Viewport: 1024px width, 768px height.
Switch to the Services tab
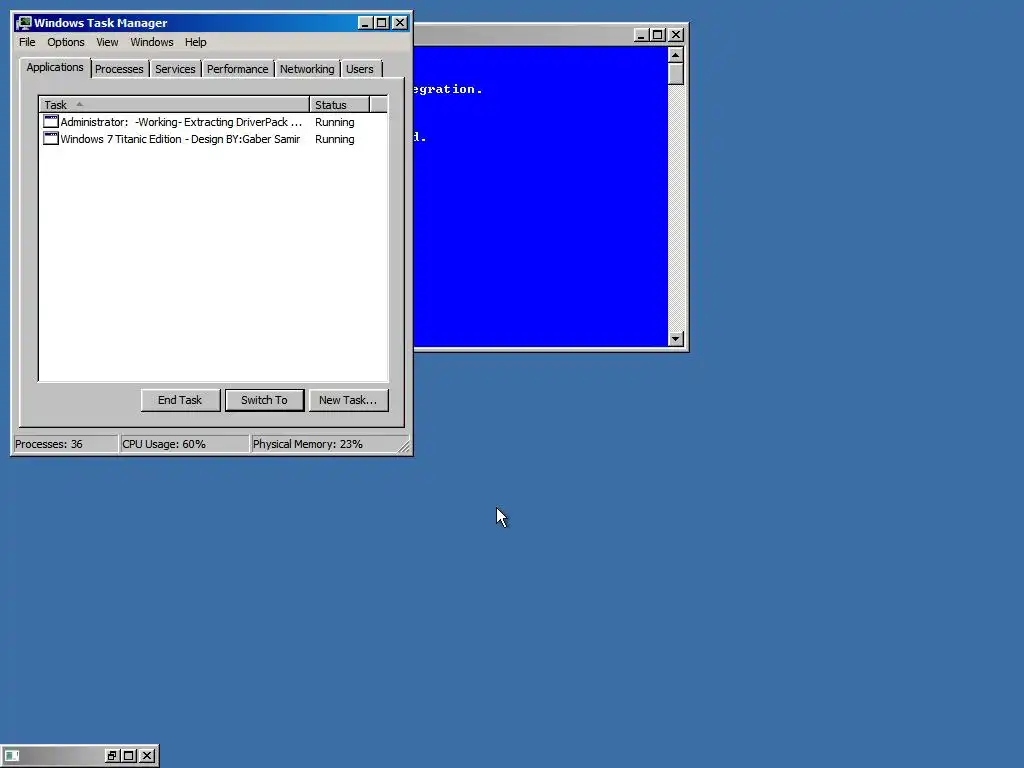coord(175,69)
